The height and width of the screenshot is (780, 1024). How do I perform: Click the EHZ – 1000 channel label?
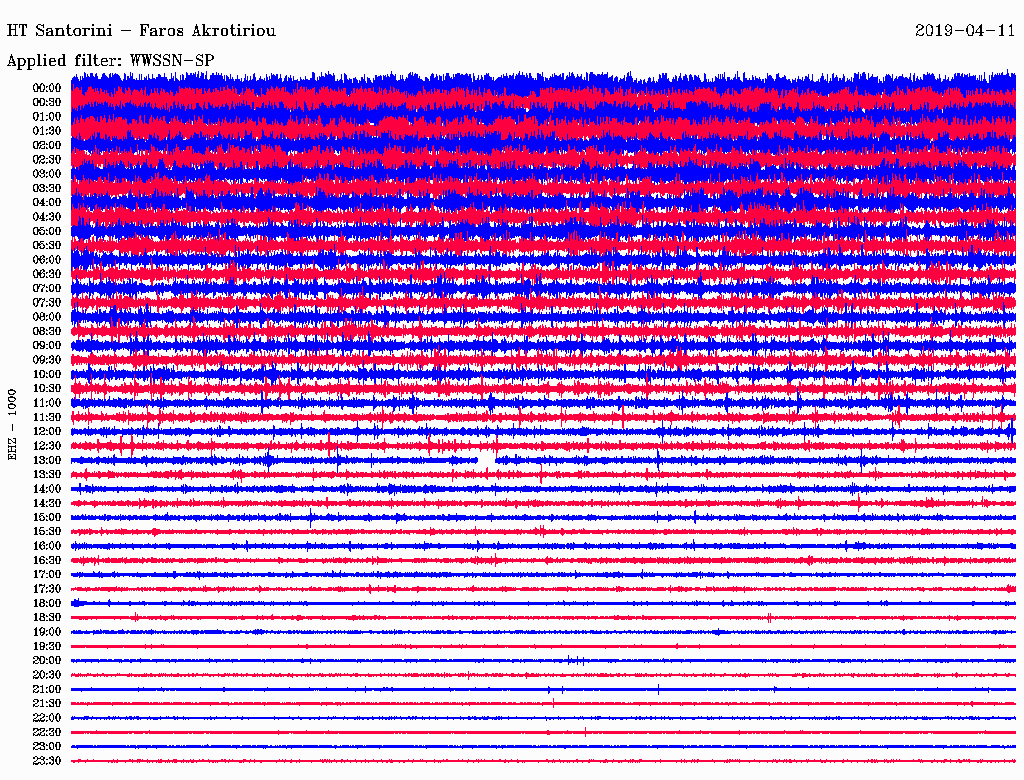12,425
